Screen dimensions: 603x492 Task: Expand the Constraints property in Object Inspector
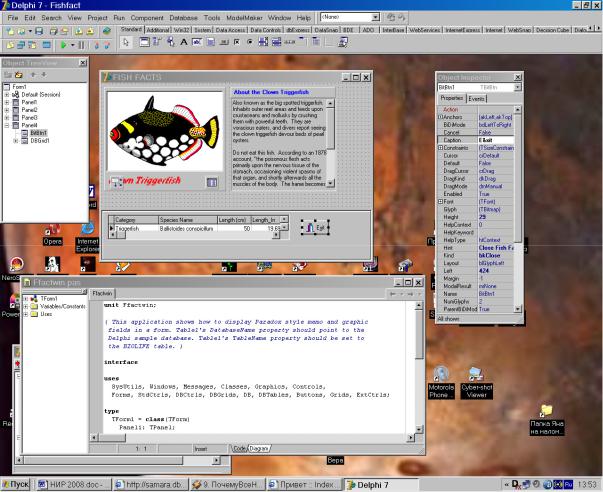coord(440,148)
